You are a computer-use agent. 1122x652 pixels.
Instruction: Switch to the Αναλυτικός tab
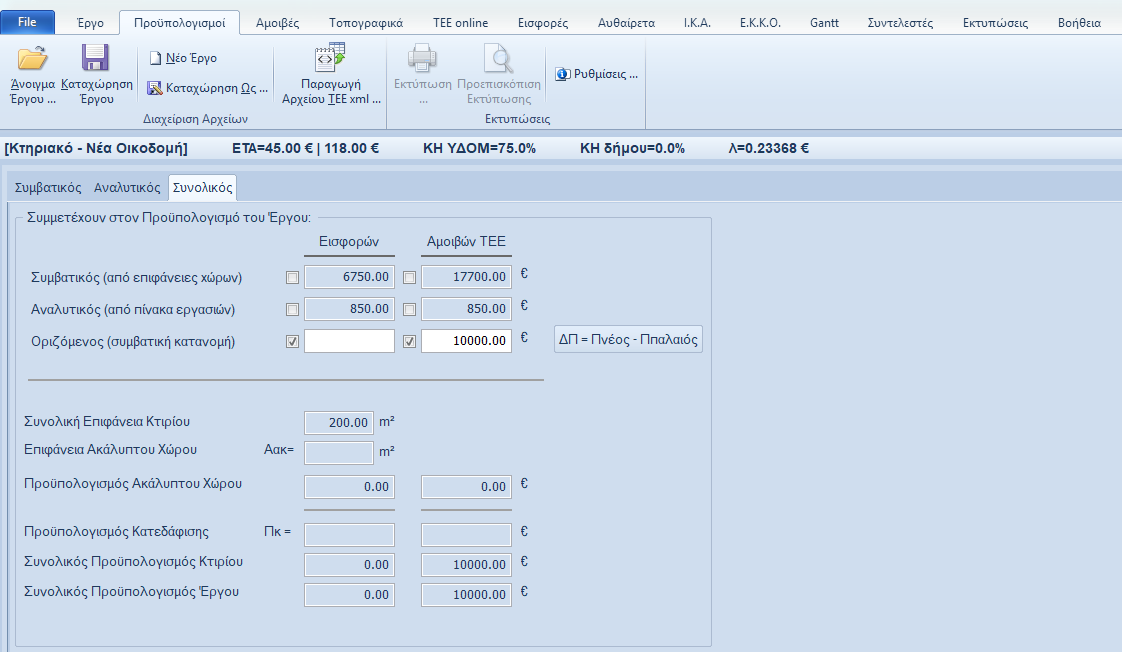point(127,187)
